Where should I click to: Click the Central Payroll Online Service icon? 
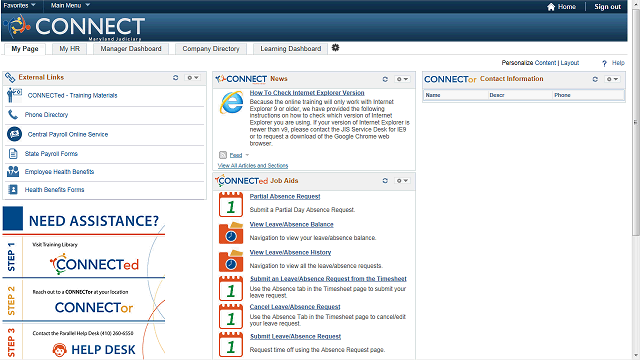[x=14, y=134]
